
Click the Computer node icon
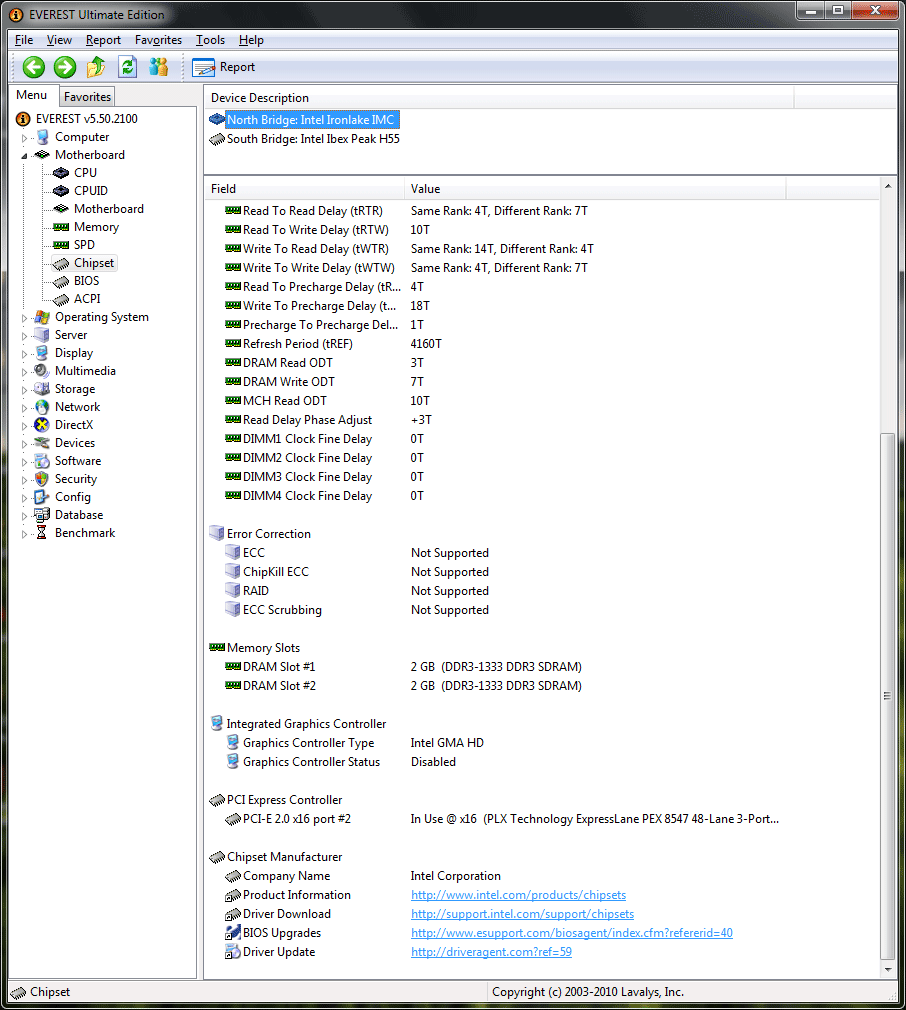click(42, 137)
